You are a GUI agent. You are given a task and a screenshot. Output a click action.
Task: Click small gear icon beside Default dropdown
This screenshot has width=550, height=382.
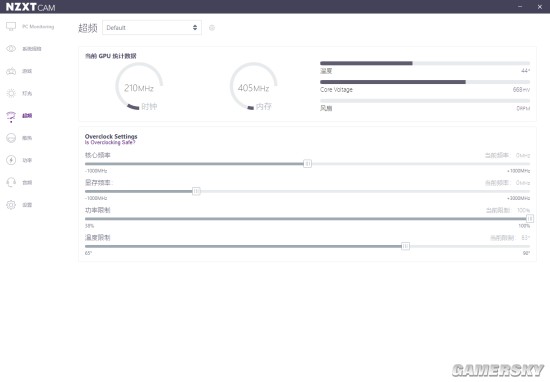coord(212,28)
